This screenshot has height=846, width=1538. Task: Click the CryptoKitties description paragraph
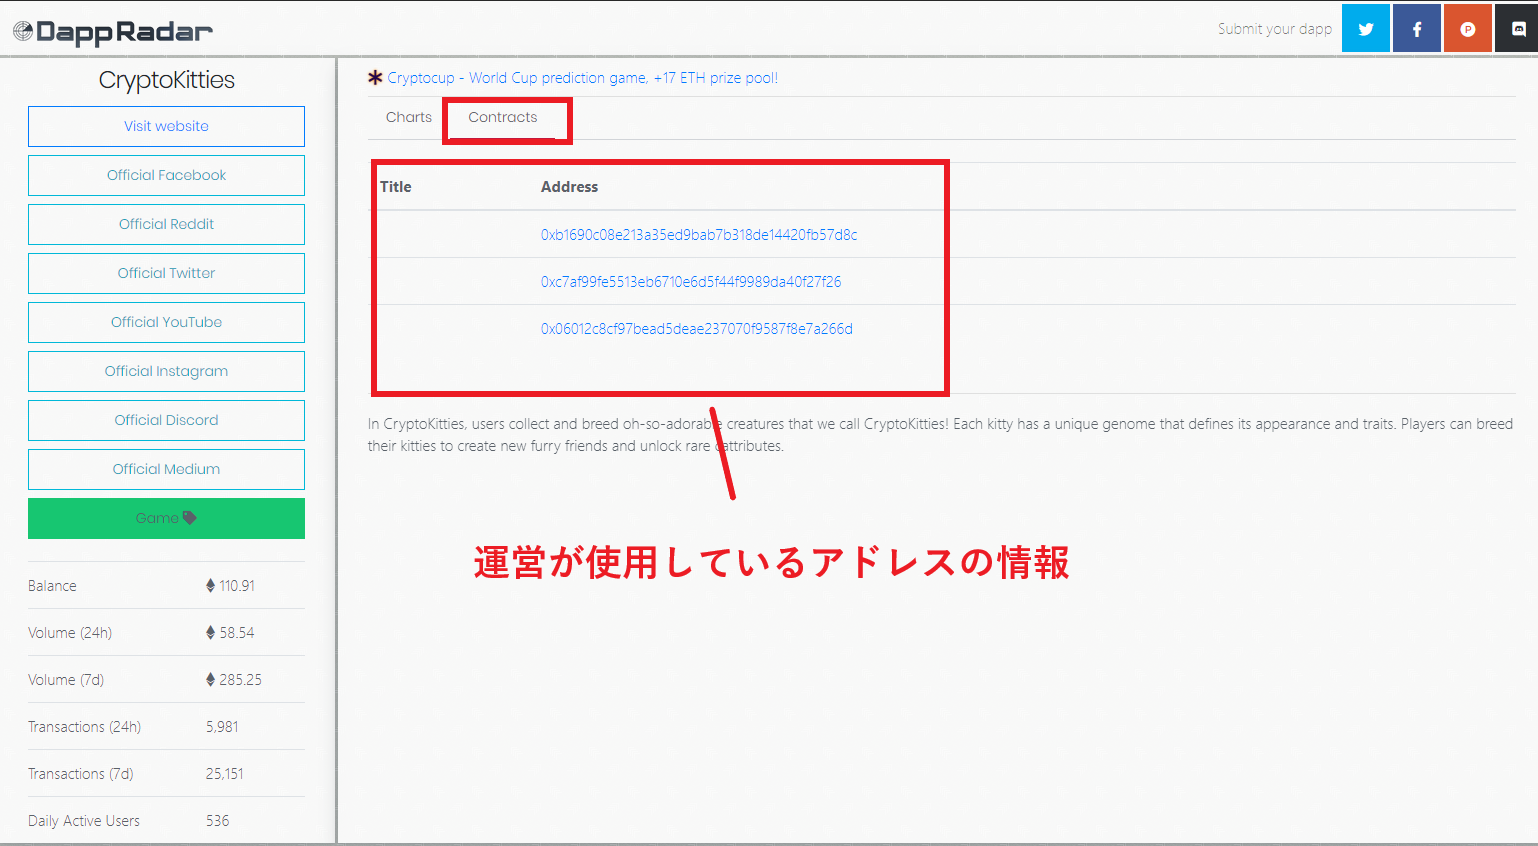pos(940,435)
